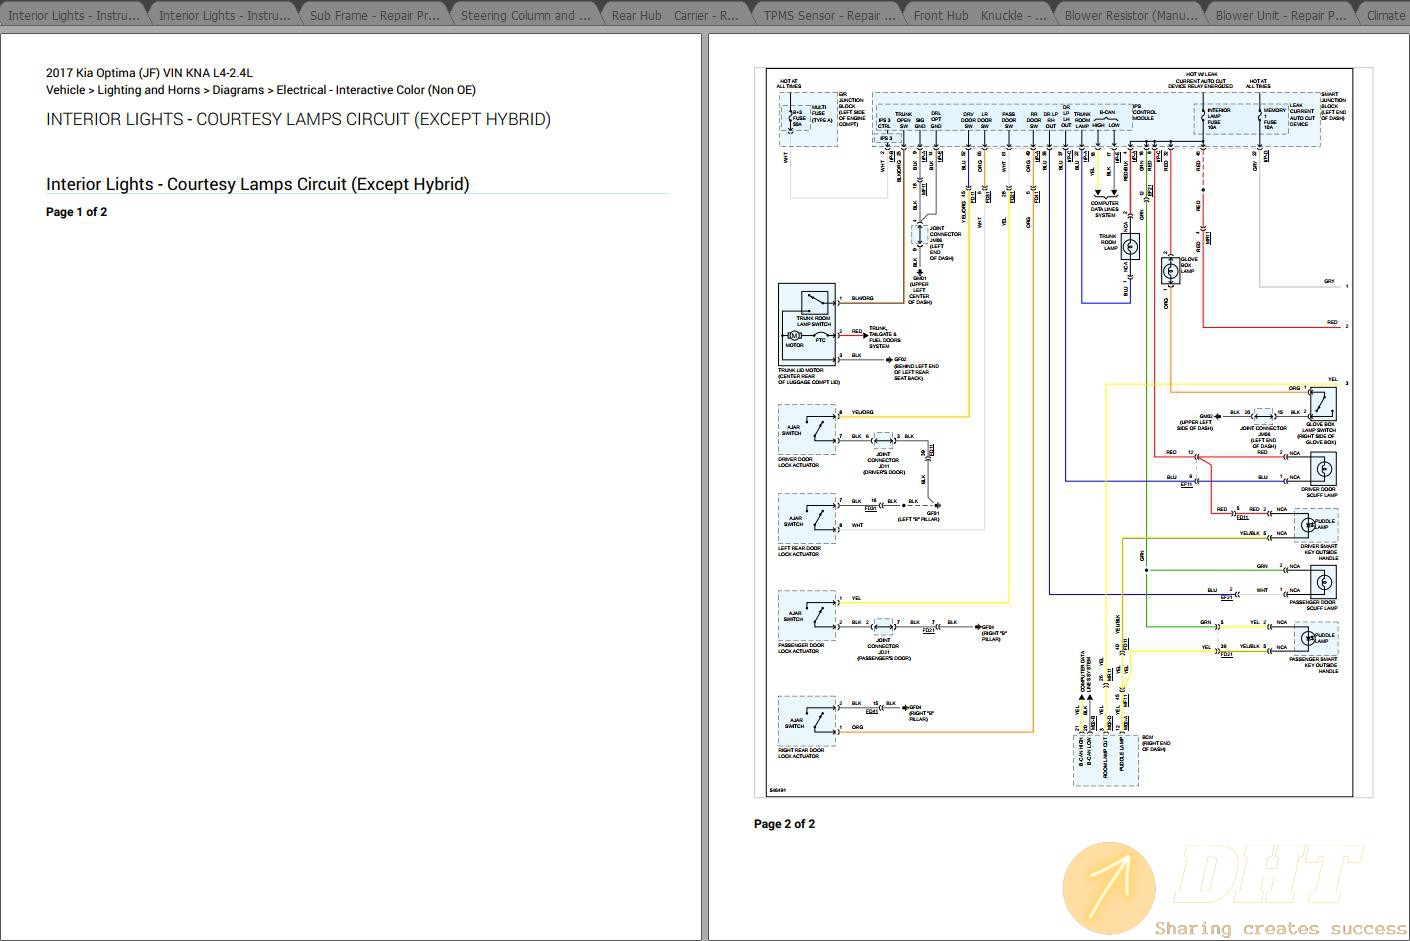Click the SMART JUNCTION BLOCK label
Viewport: 1410px width, 941px height.
pos(1333,106)
